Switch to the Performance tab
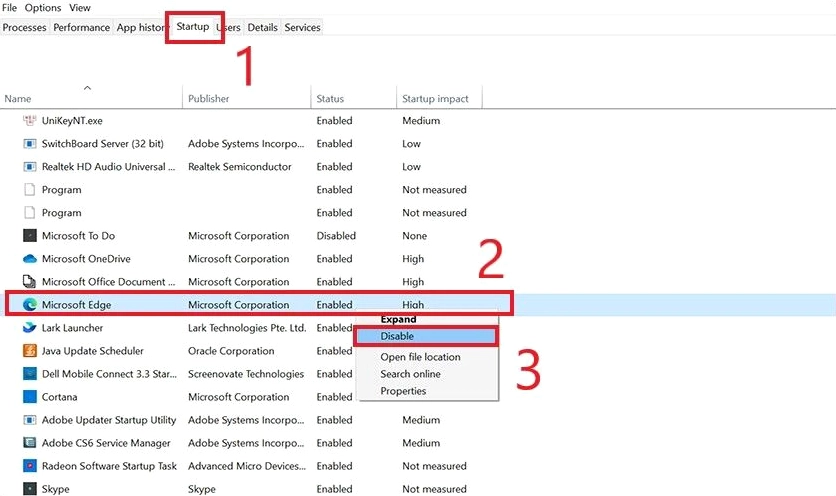This screenshot has width=836, height=496. 81,27
